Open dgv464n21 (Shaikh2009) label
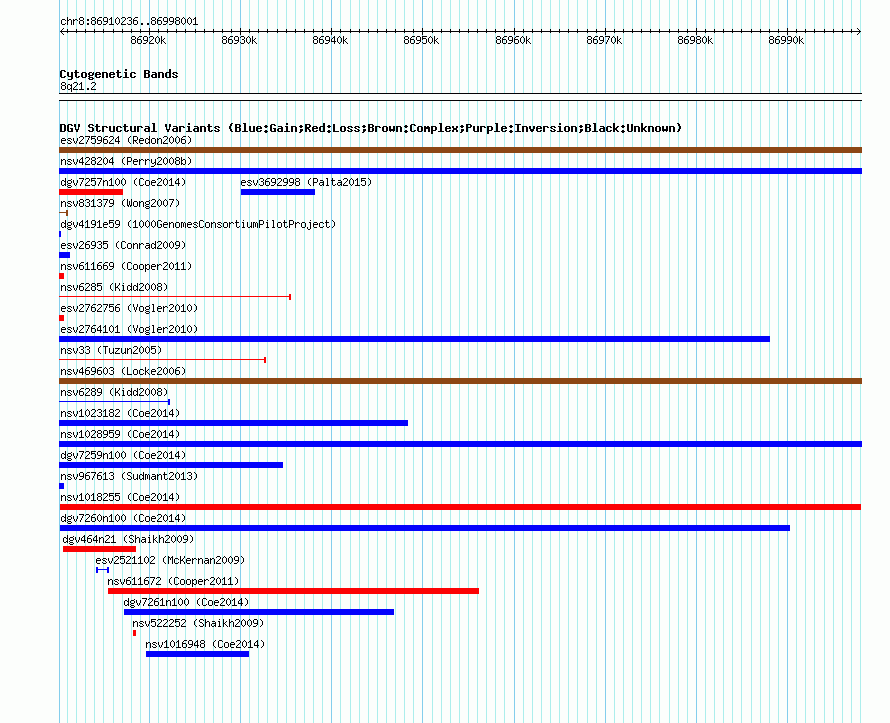Screen dimensions: 890x723 128,539
